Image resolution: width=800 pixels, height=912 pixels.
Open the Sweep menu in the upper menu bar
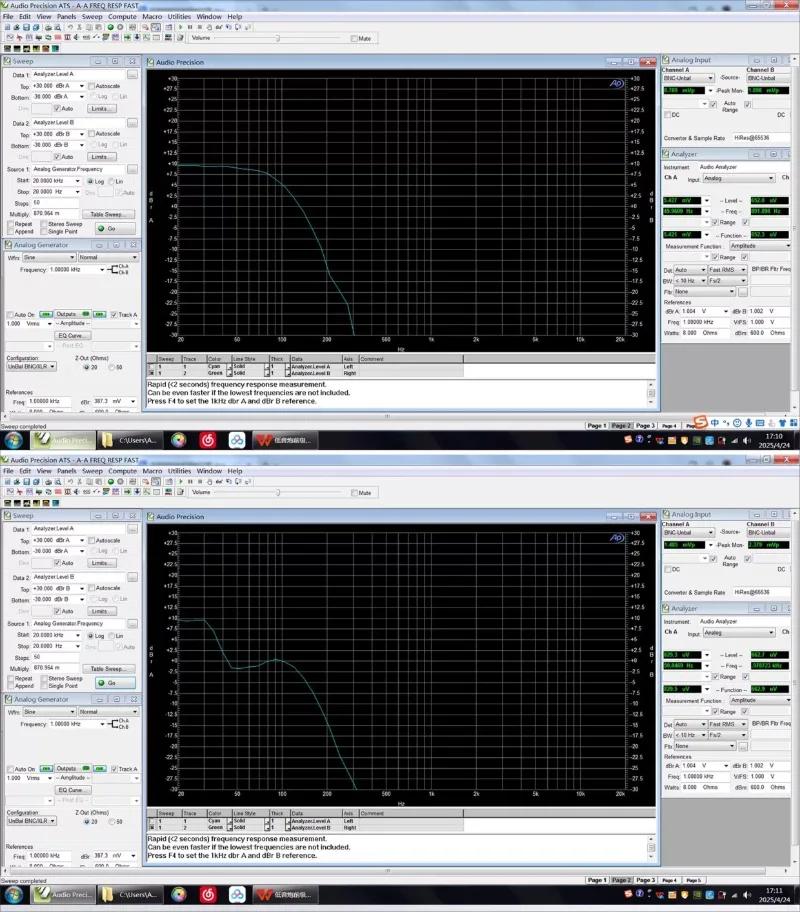coord(92,17)
